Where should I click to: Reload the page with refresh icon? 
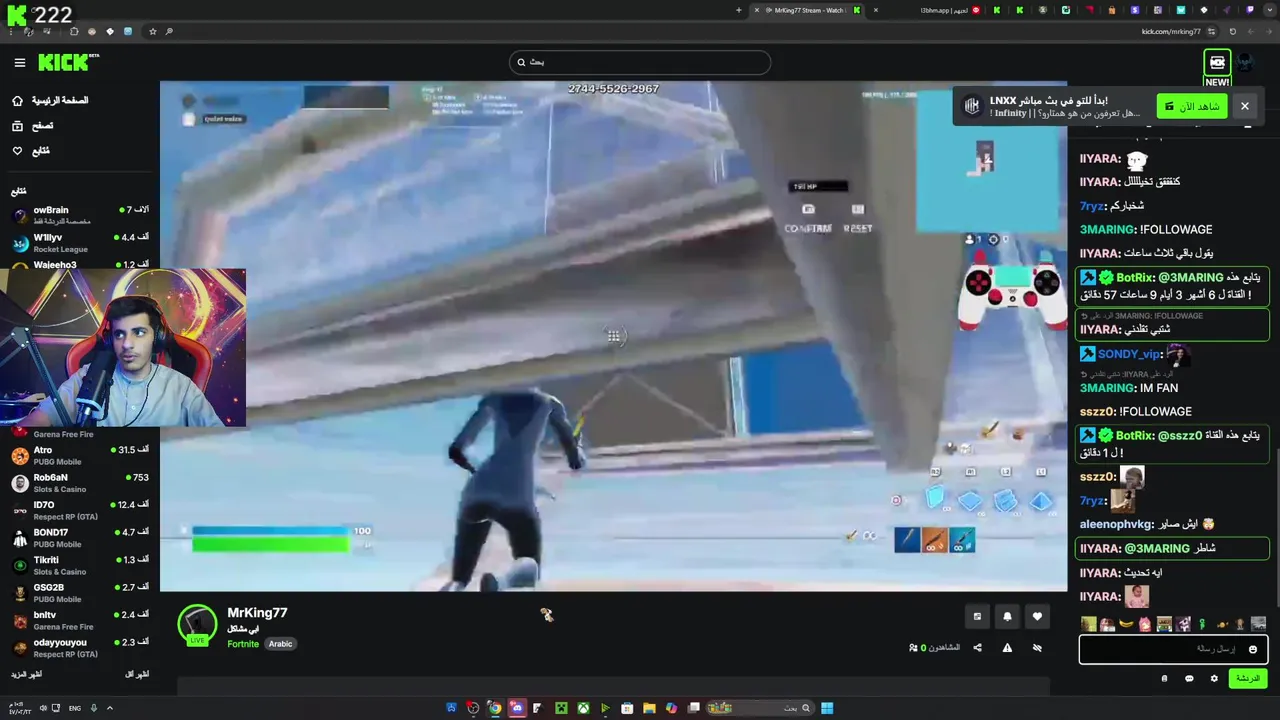(1232, 31)
